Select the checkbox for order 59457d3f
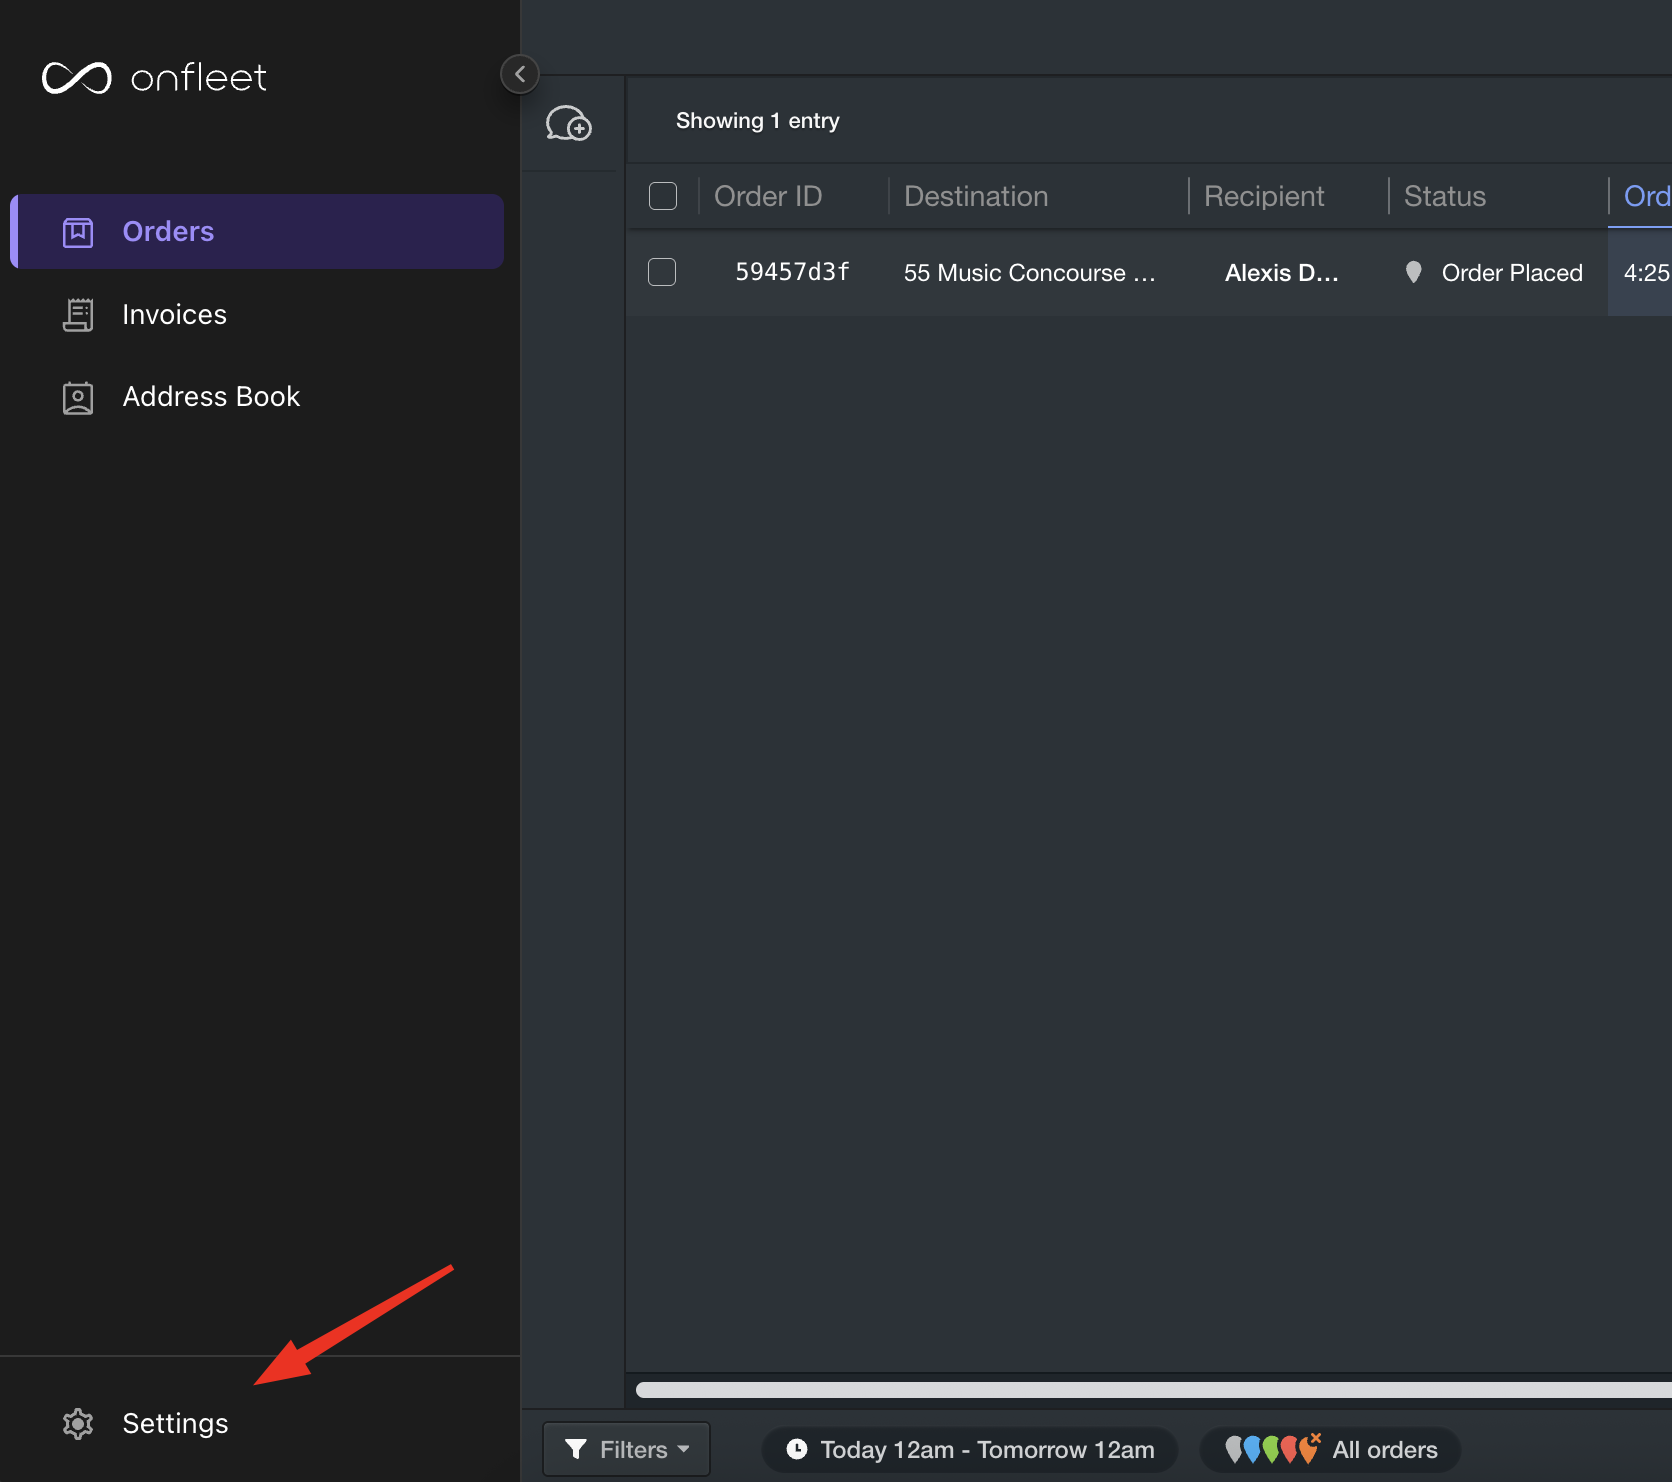Screen dimensions: 1672x1482 coord(662,272)
